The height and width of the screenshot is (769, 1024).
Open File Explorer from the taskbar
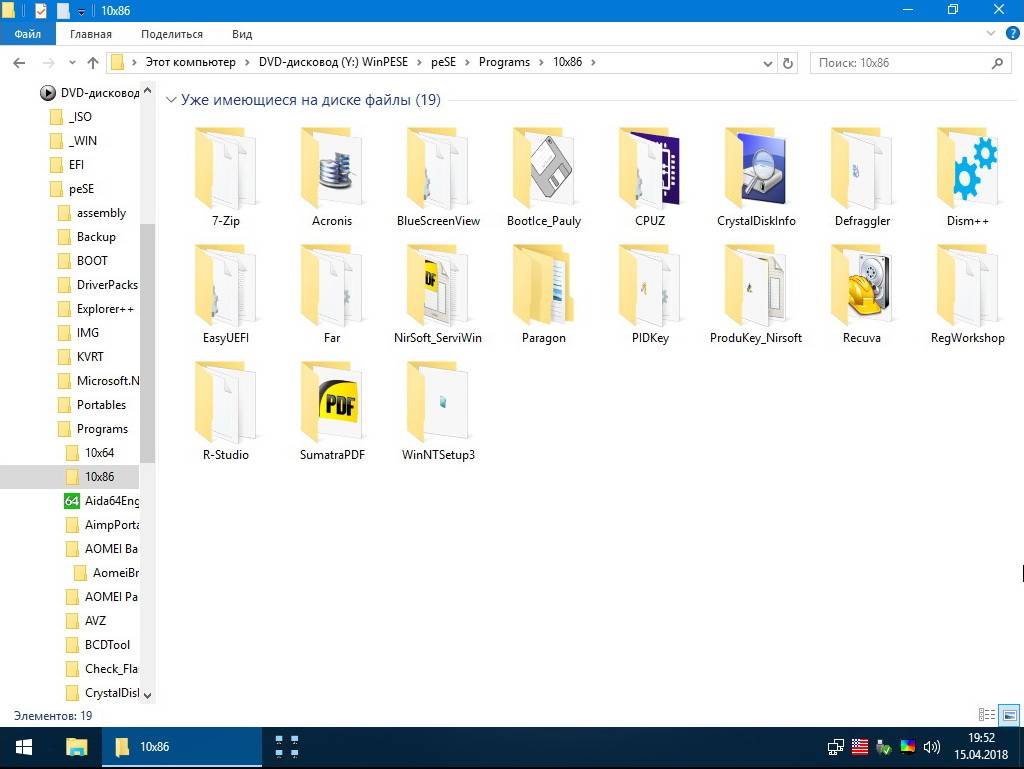(76, 747)
